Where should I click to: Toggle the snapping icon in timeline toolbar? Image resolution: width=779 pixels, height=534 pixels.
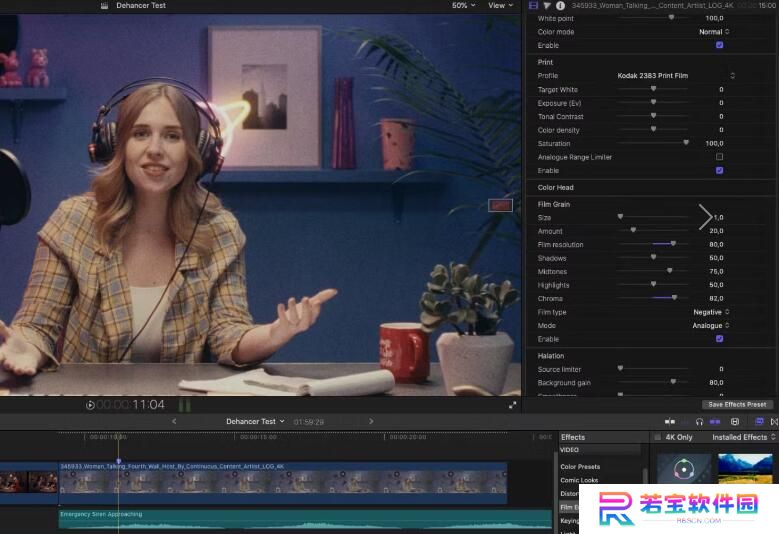pos(715,422)
